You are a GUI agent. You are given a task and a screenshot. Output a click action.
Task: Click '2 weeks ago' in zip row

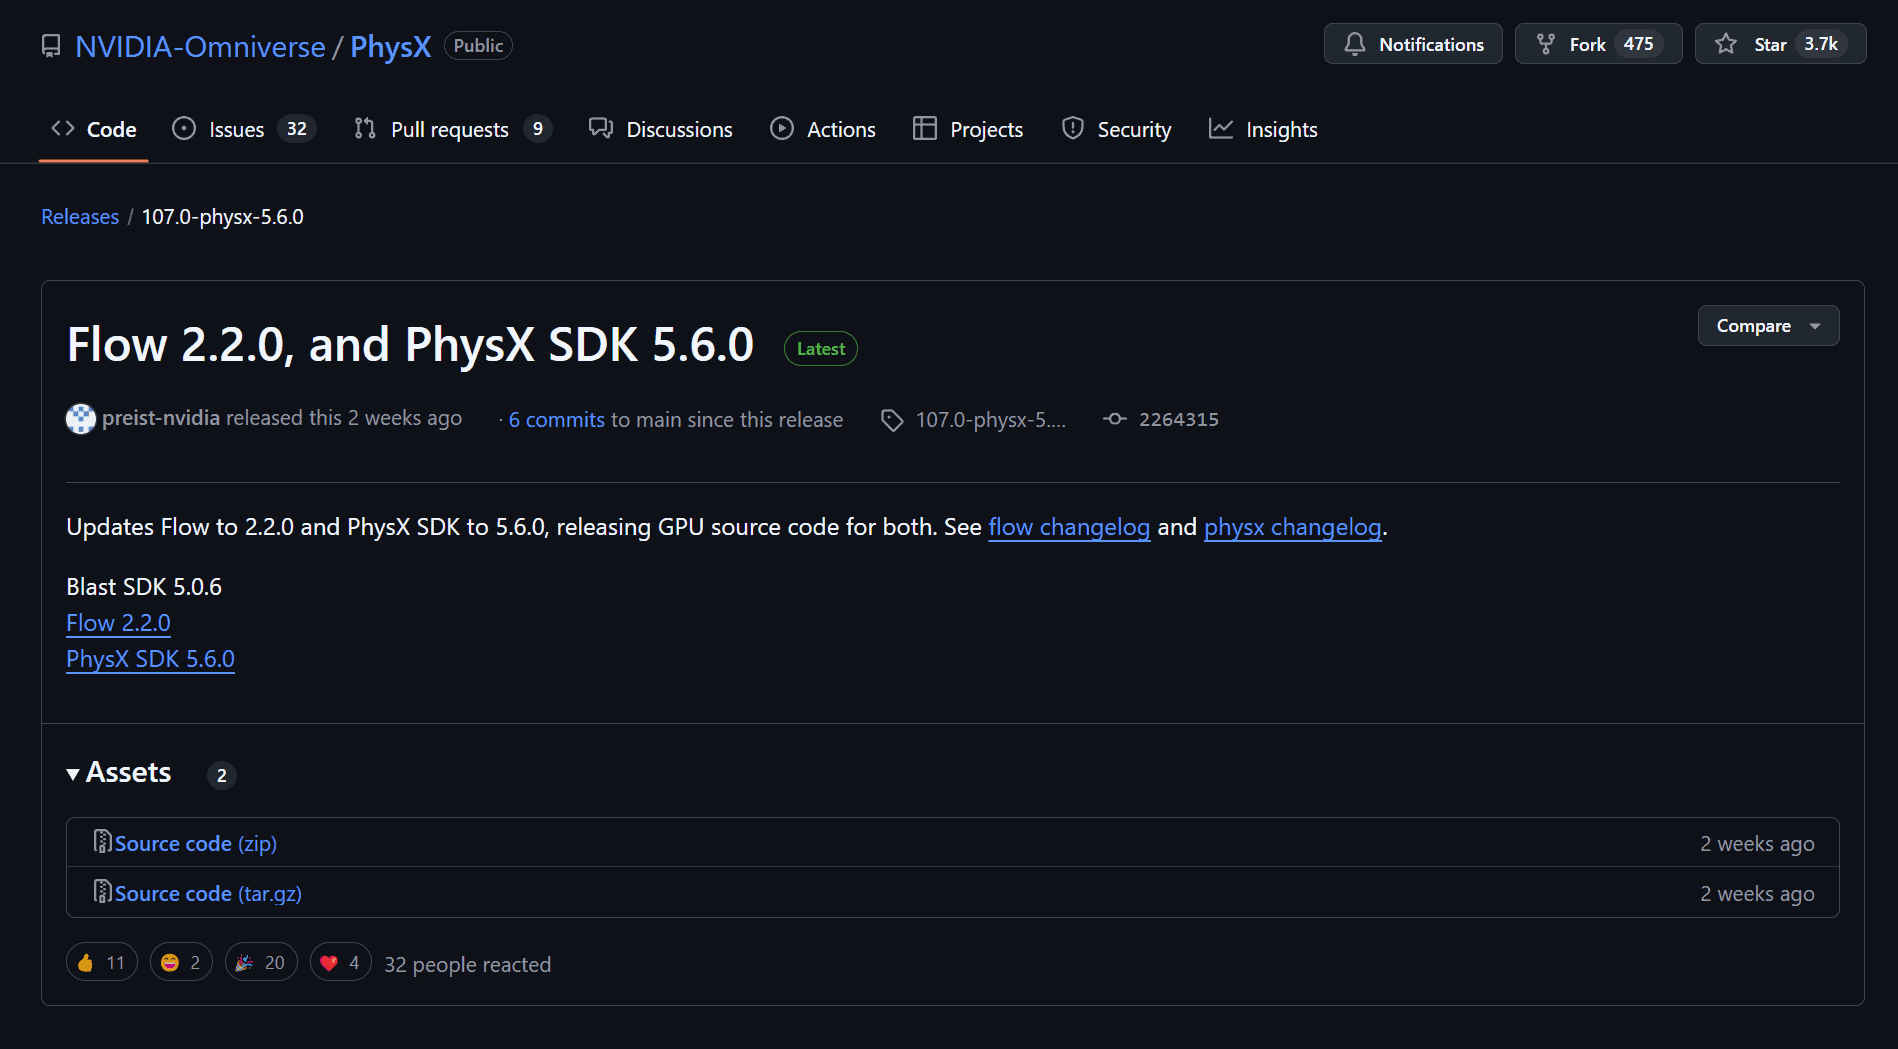point(1757,844)
